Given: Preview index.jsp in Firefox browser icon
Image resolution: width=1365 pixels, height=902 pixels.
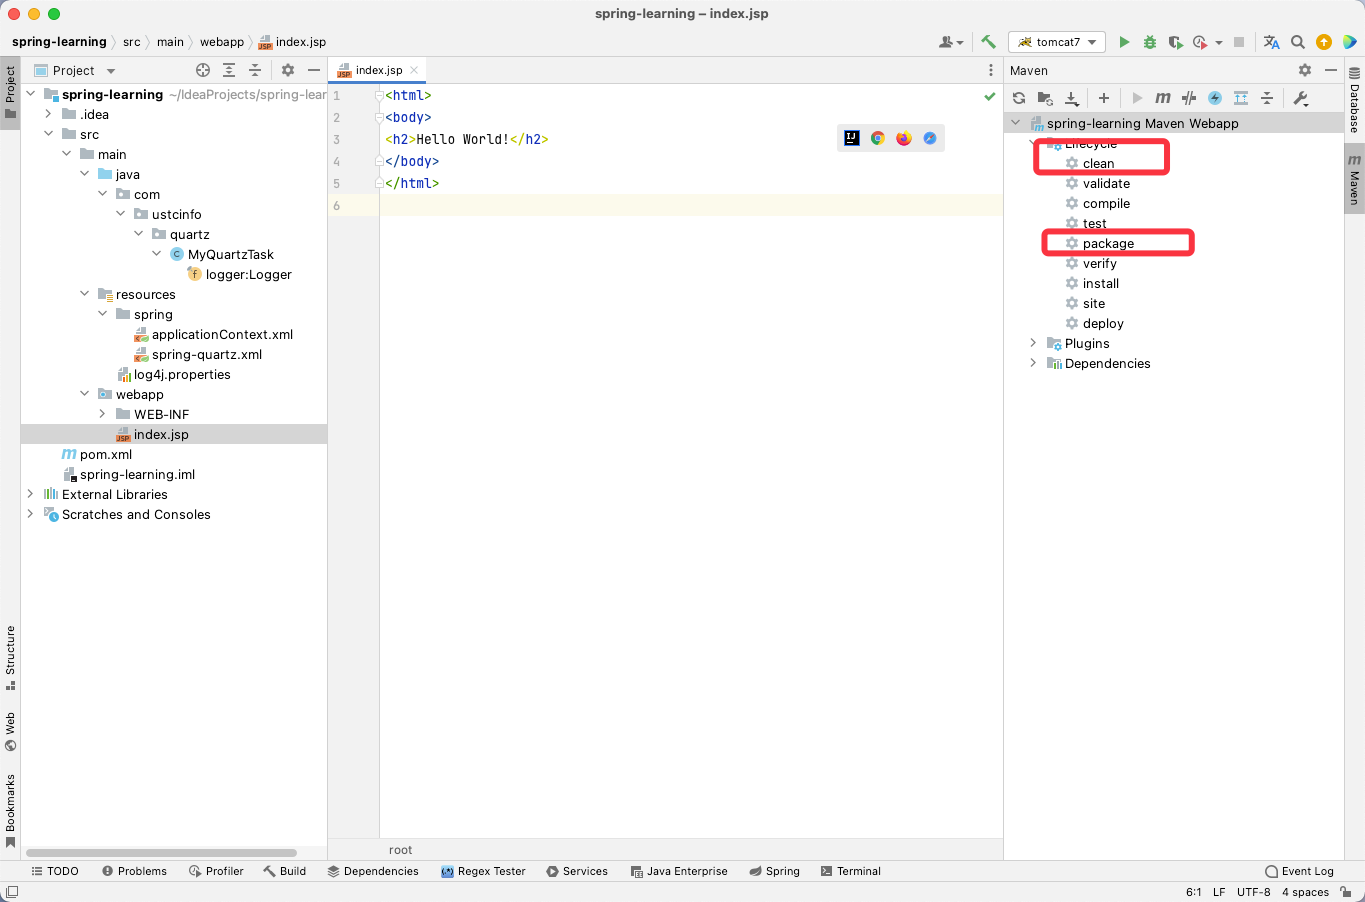Looking at the screenshot, I should click(904, 138).
